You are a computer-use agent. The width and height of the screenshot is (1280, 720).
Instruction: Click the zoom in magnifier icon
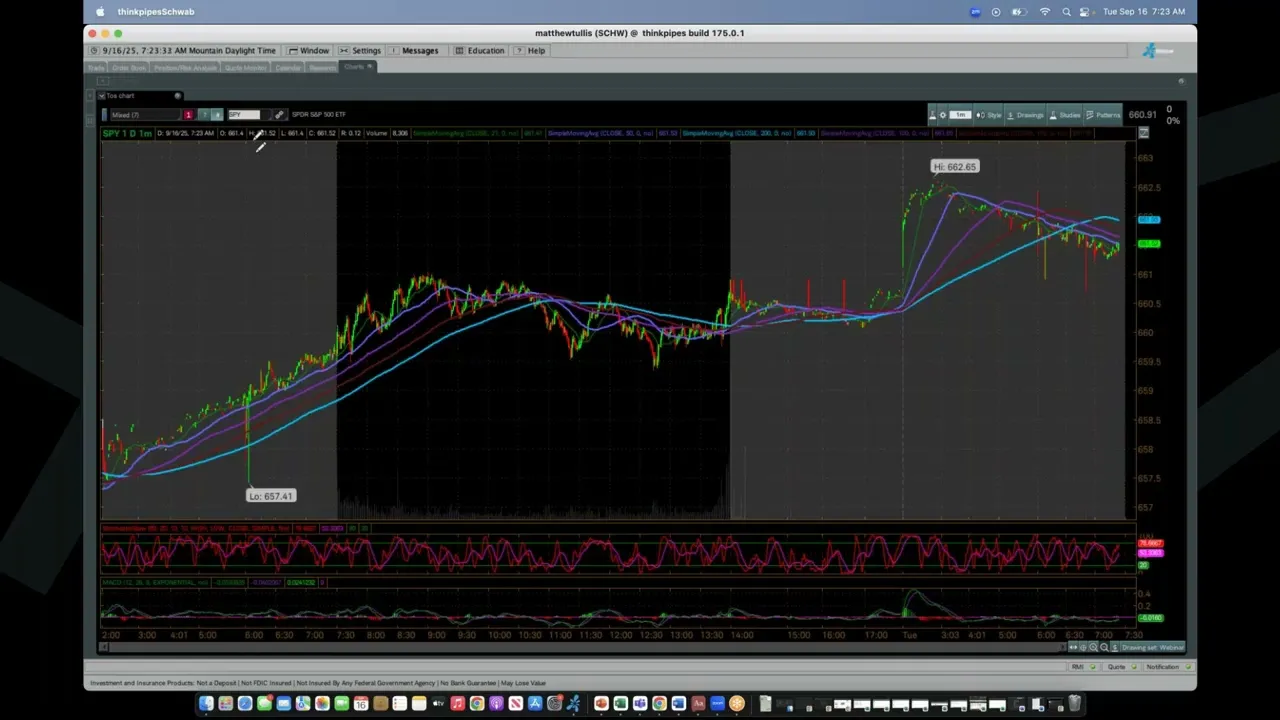tap(1093, 648)
